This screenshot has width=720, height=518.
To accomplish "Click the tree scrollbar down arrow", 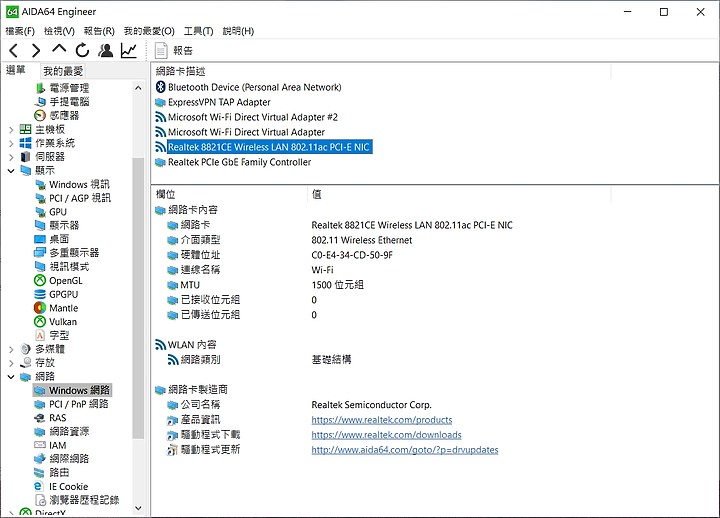I will (x=138, y=508).
